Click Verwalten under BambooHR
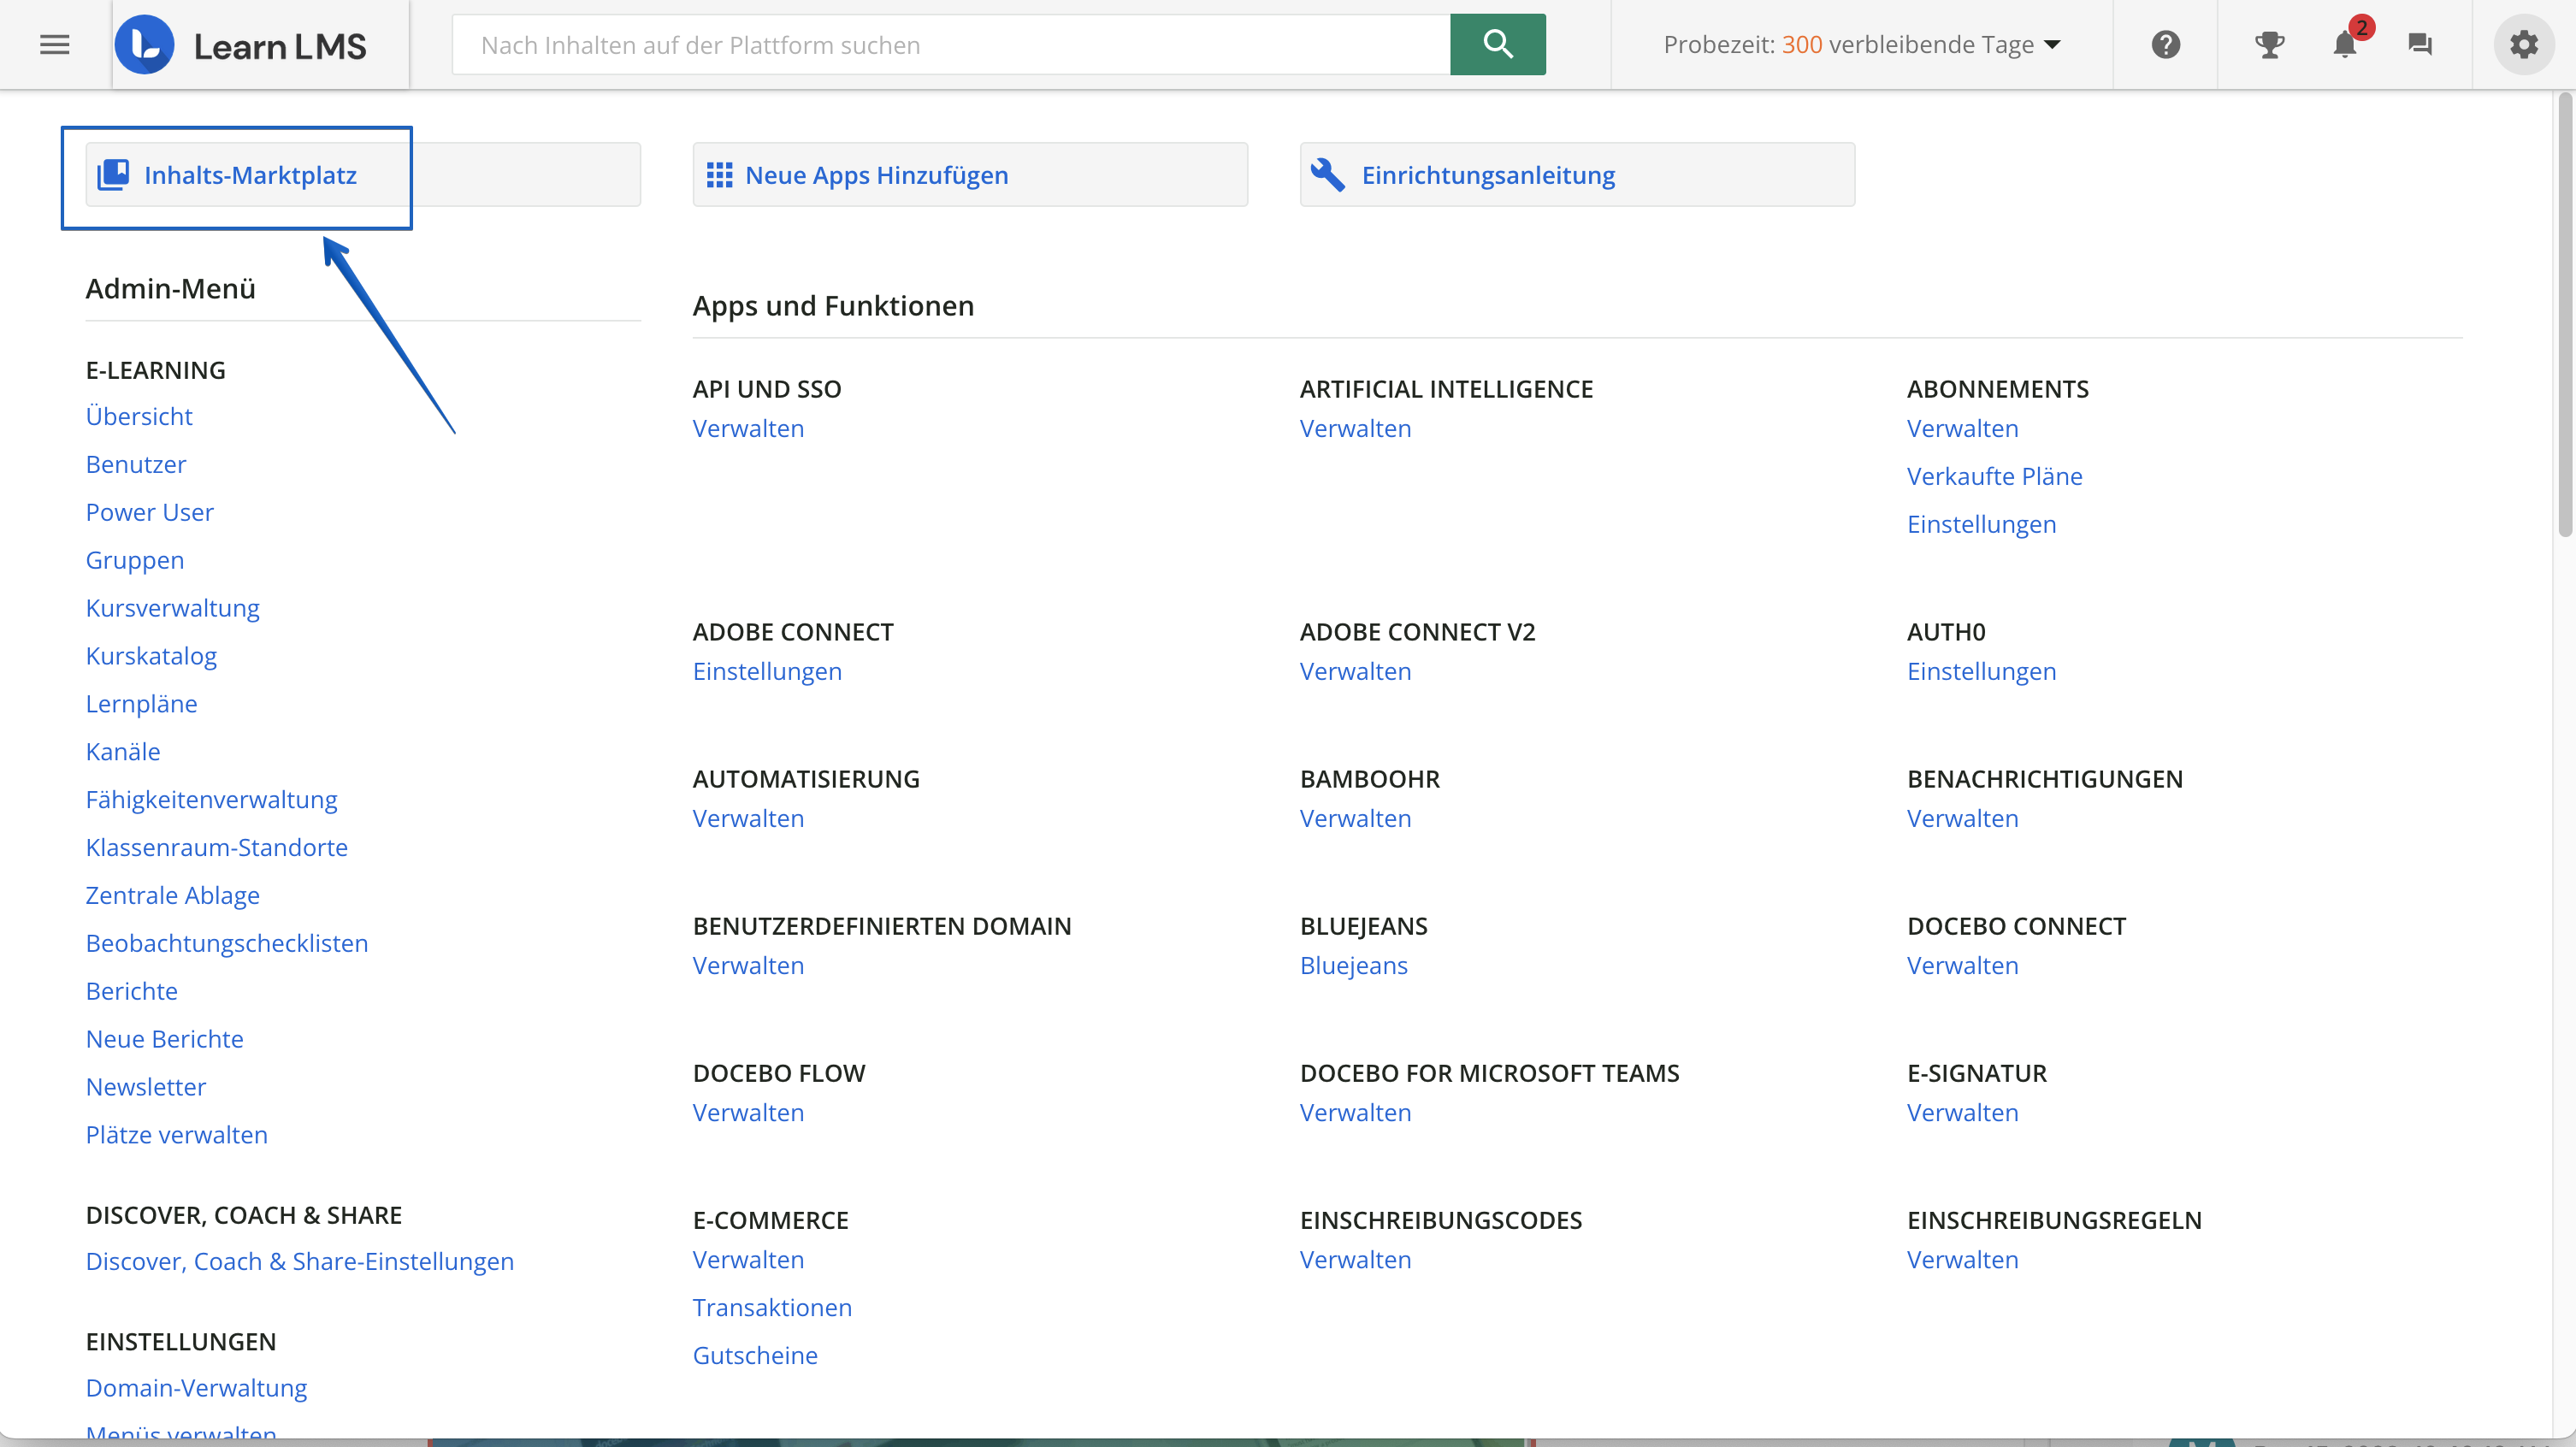The height and width of the screenshot is (1447, 2576). coord(1355,818)
